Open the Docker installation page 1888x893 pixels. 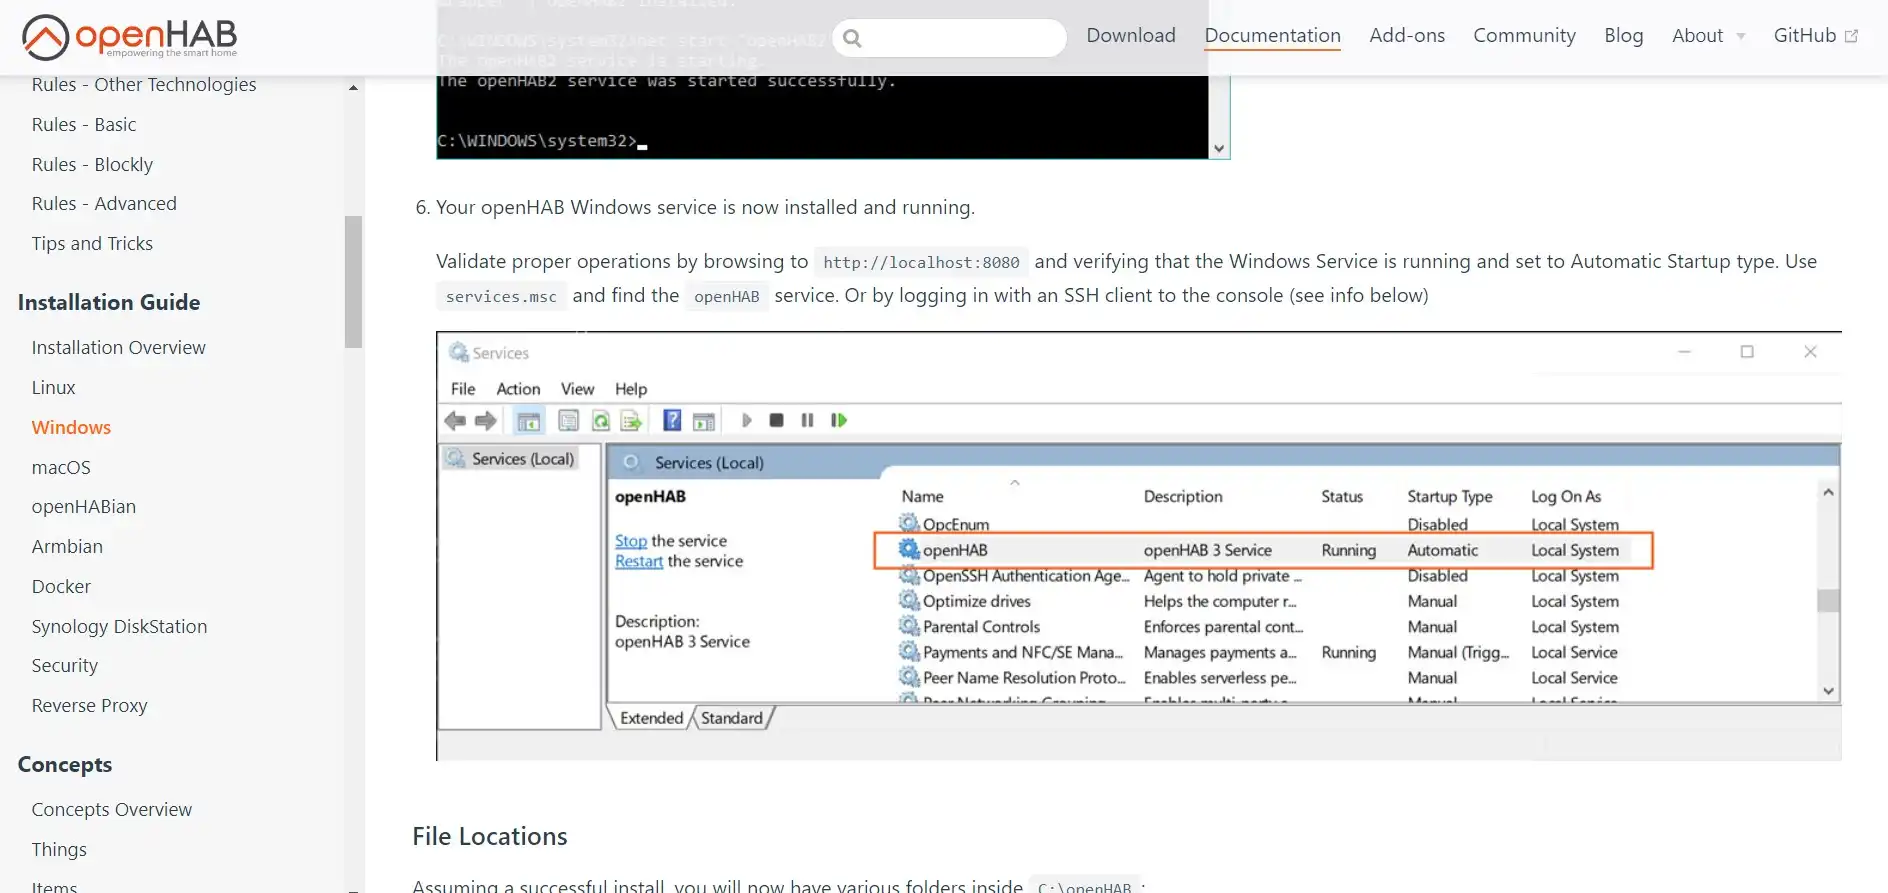tap(61, 586)
